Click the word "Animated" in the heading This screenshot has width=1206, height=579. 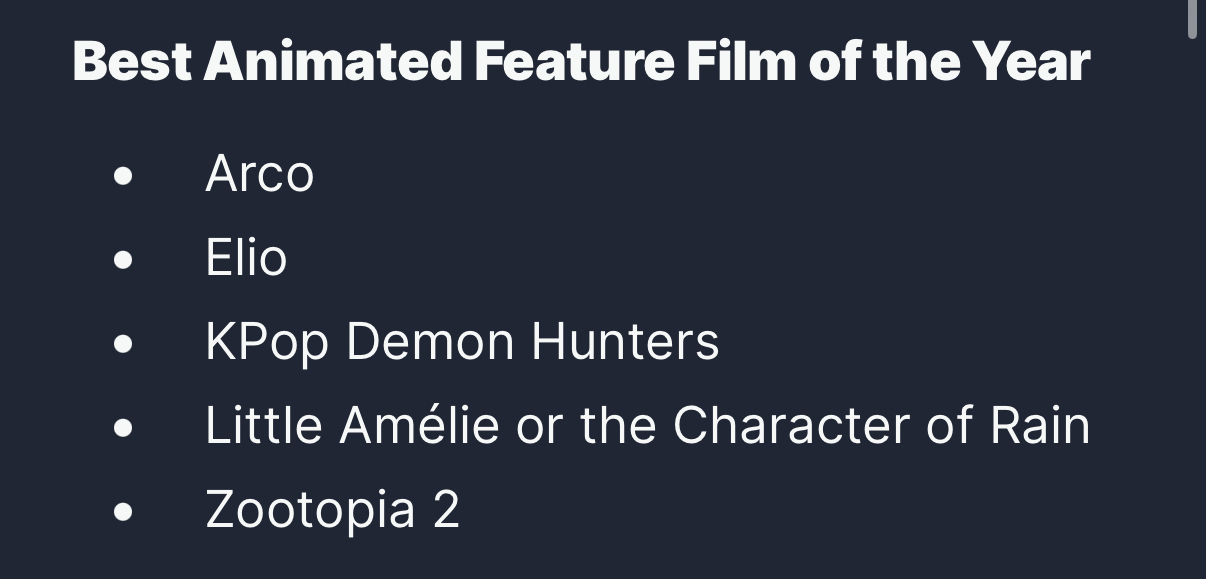point(333,61)
